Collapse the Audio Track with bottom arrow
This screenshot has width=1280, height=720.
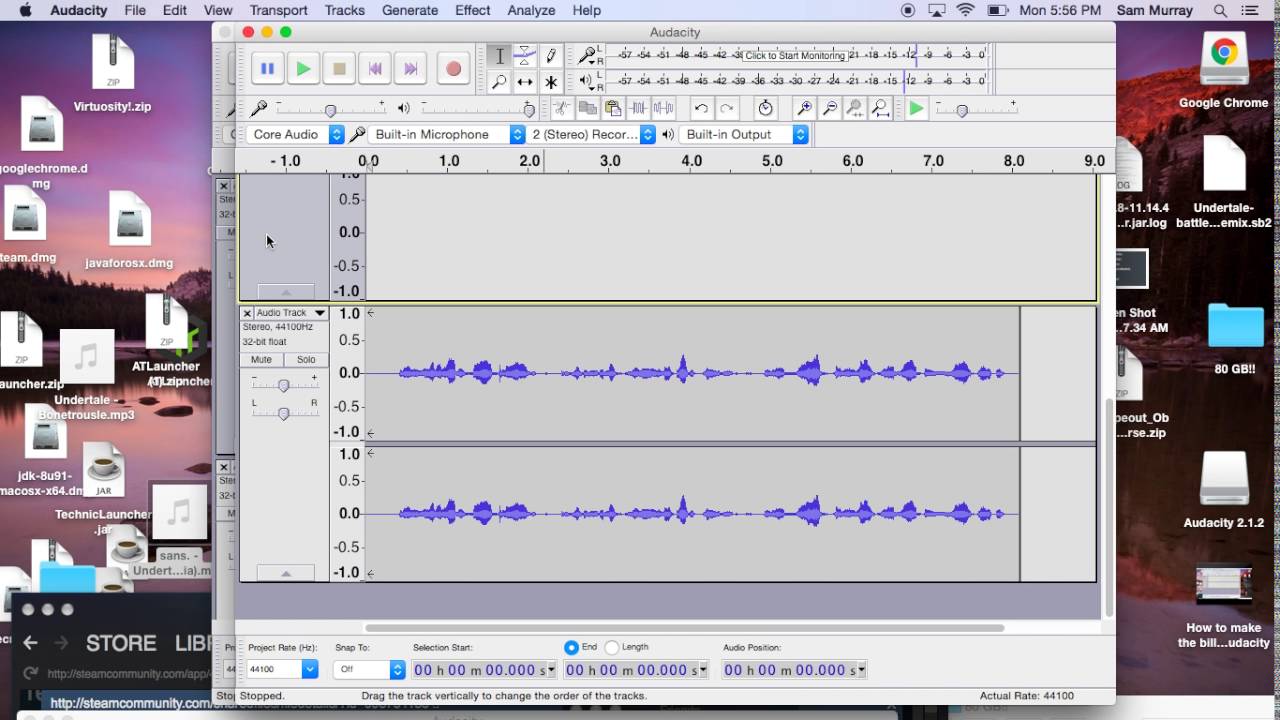[285, 573]
